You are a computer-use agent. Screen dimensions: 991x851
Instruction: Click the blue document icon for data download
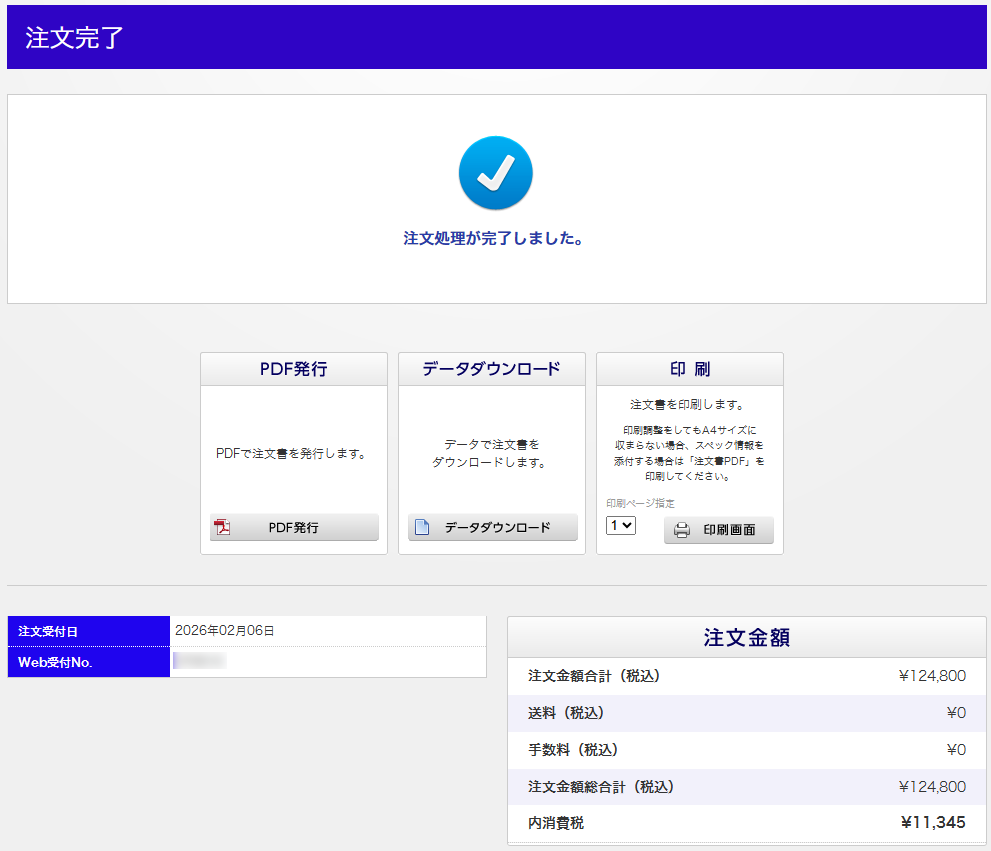tap(422, 528)
